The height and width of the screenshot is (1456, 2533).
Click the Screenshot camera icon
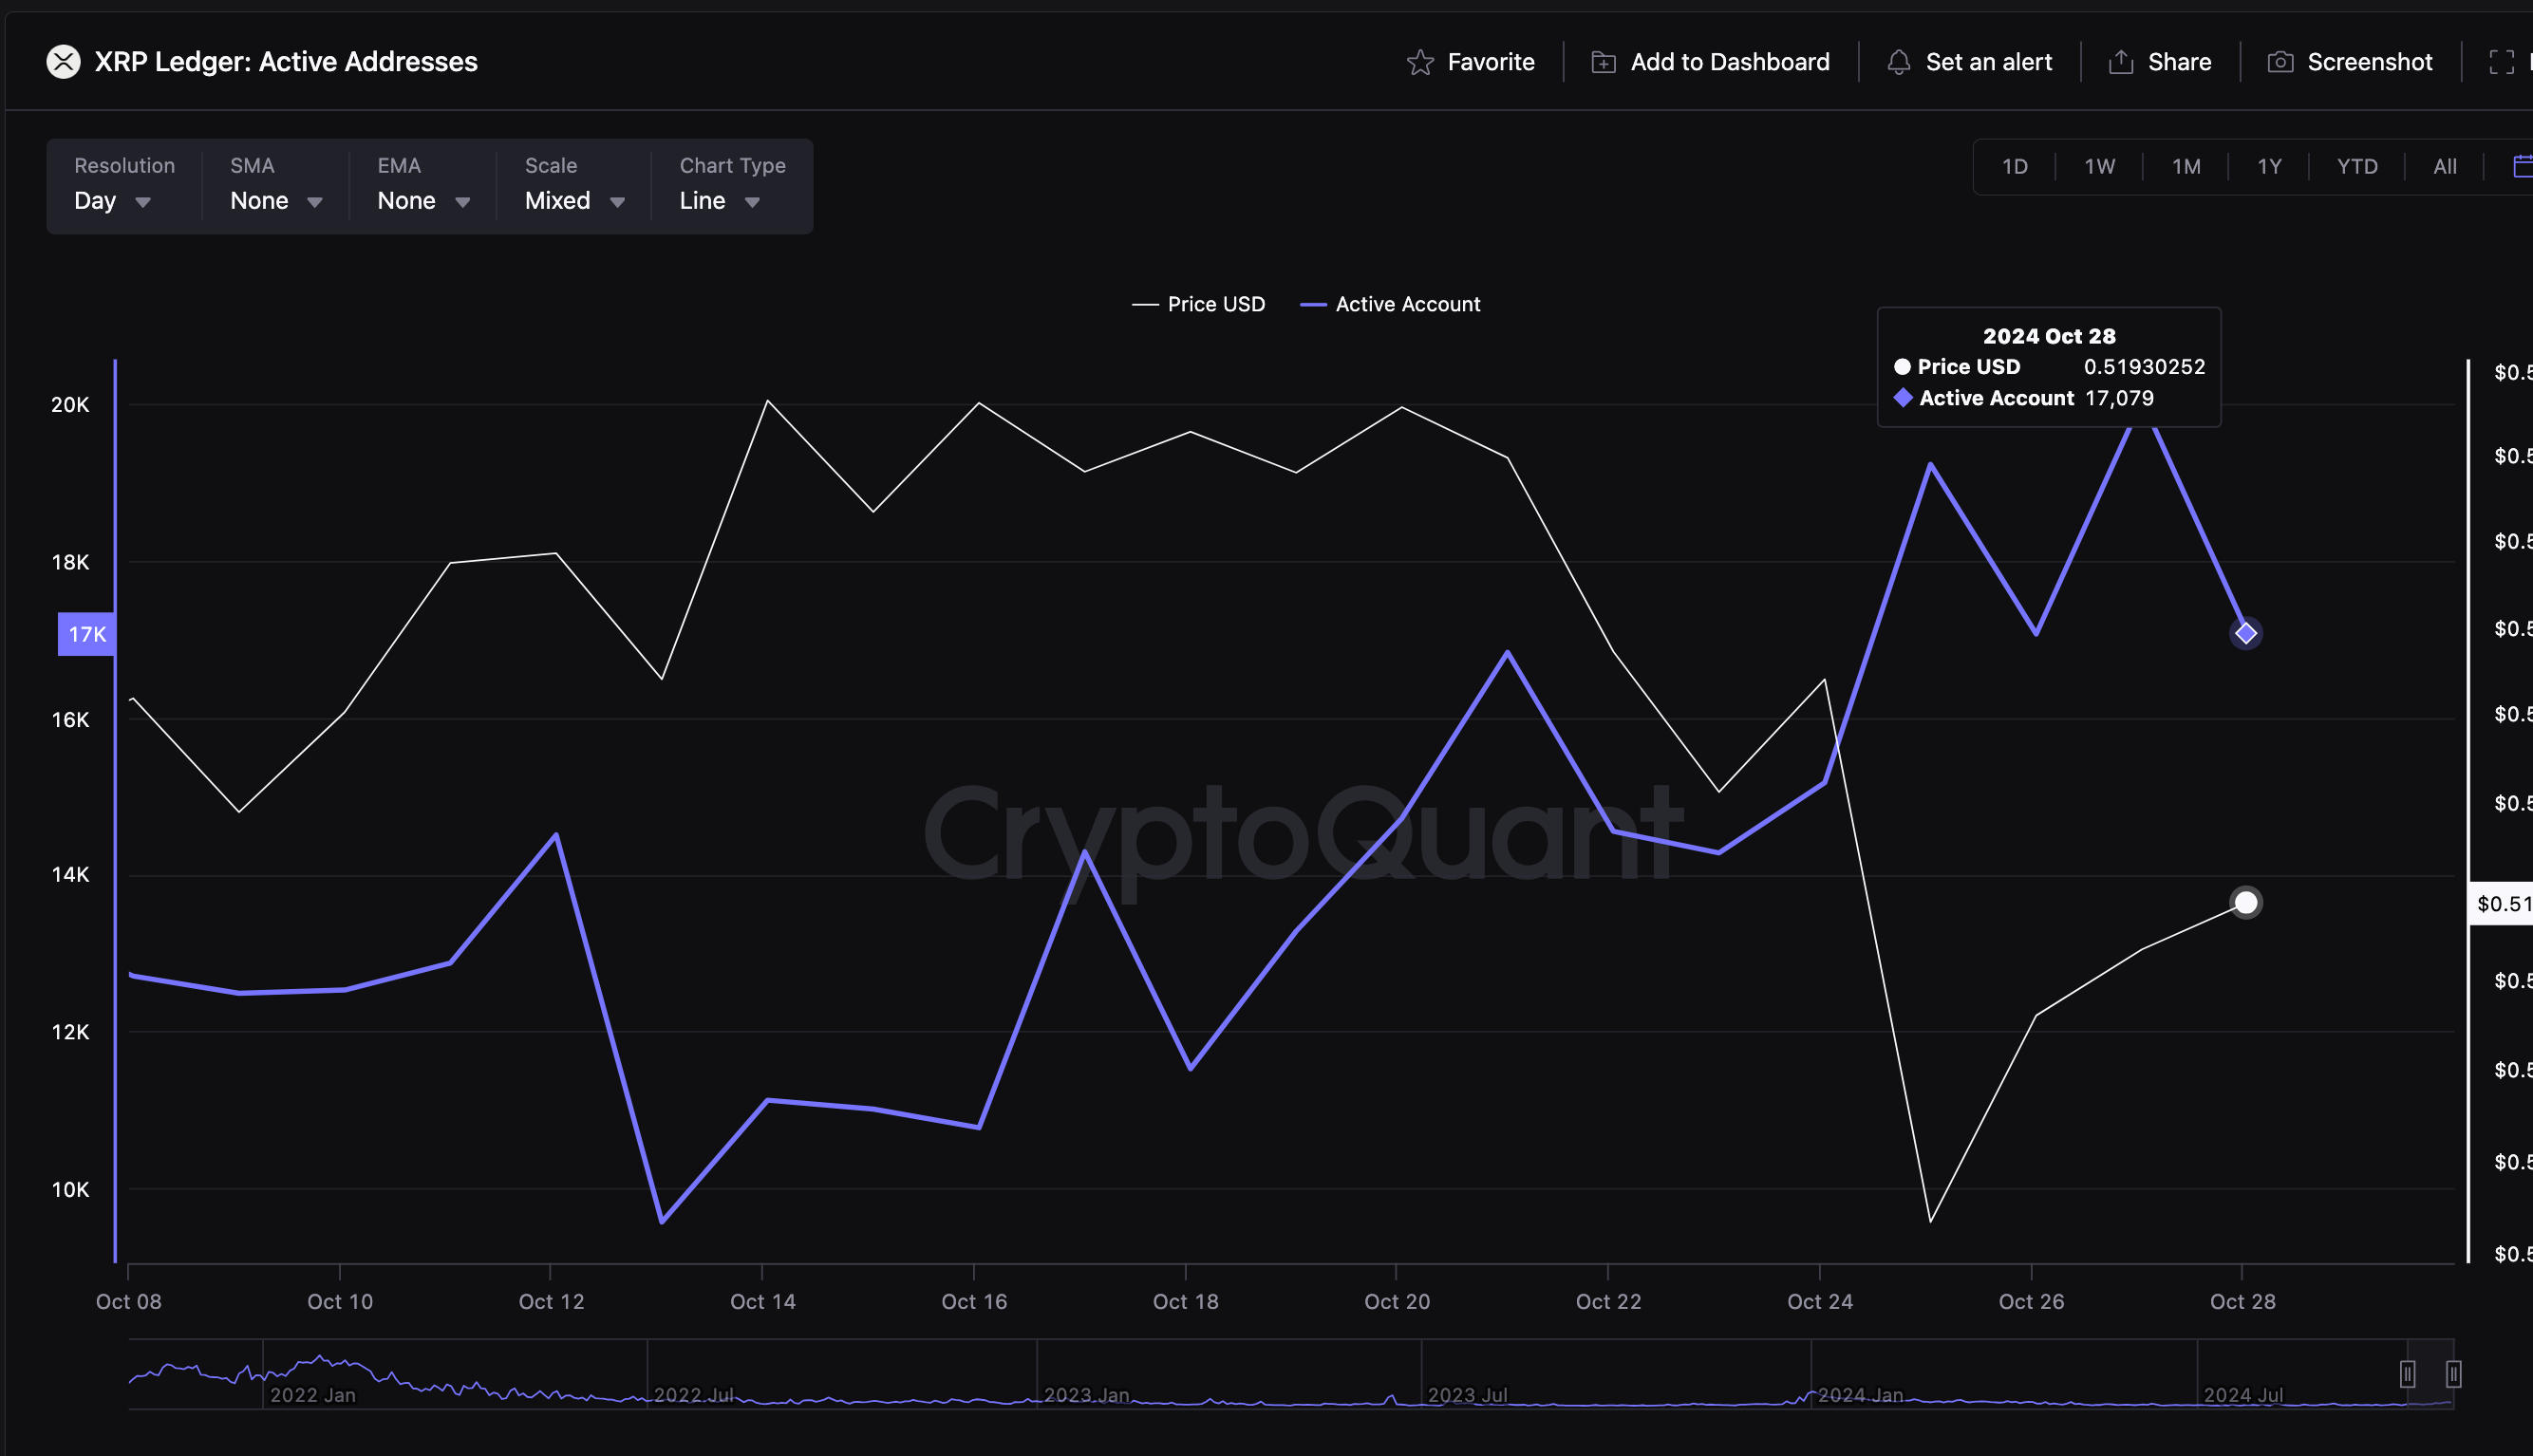click(2280, 62)
